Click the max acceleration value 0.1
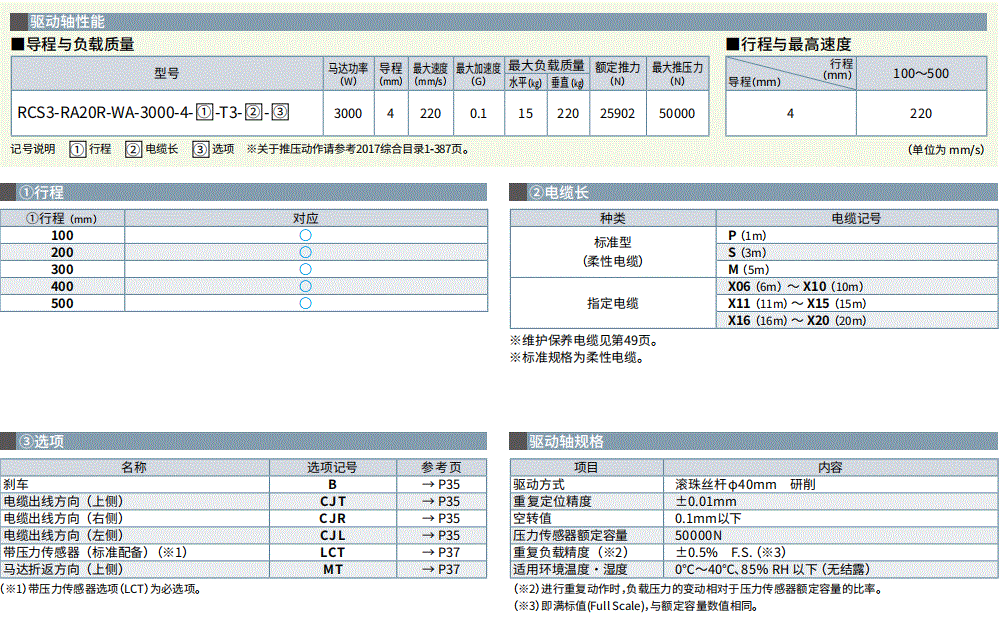The image size is (1001, 620). (x=478, y=114)
